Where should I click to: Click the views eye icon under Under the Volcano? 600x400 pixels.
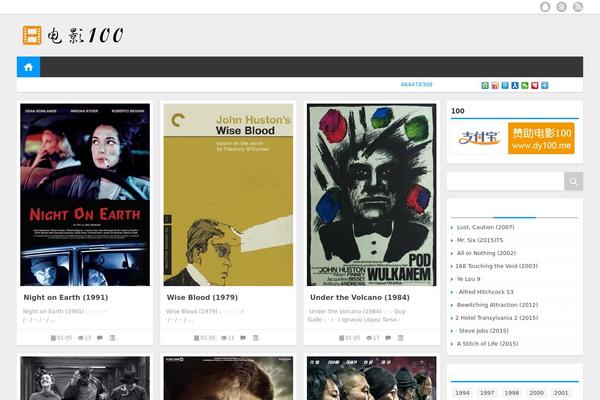[x=369, y=338]
